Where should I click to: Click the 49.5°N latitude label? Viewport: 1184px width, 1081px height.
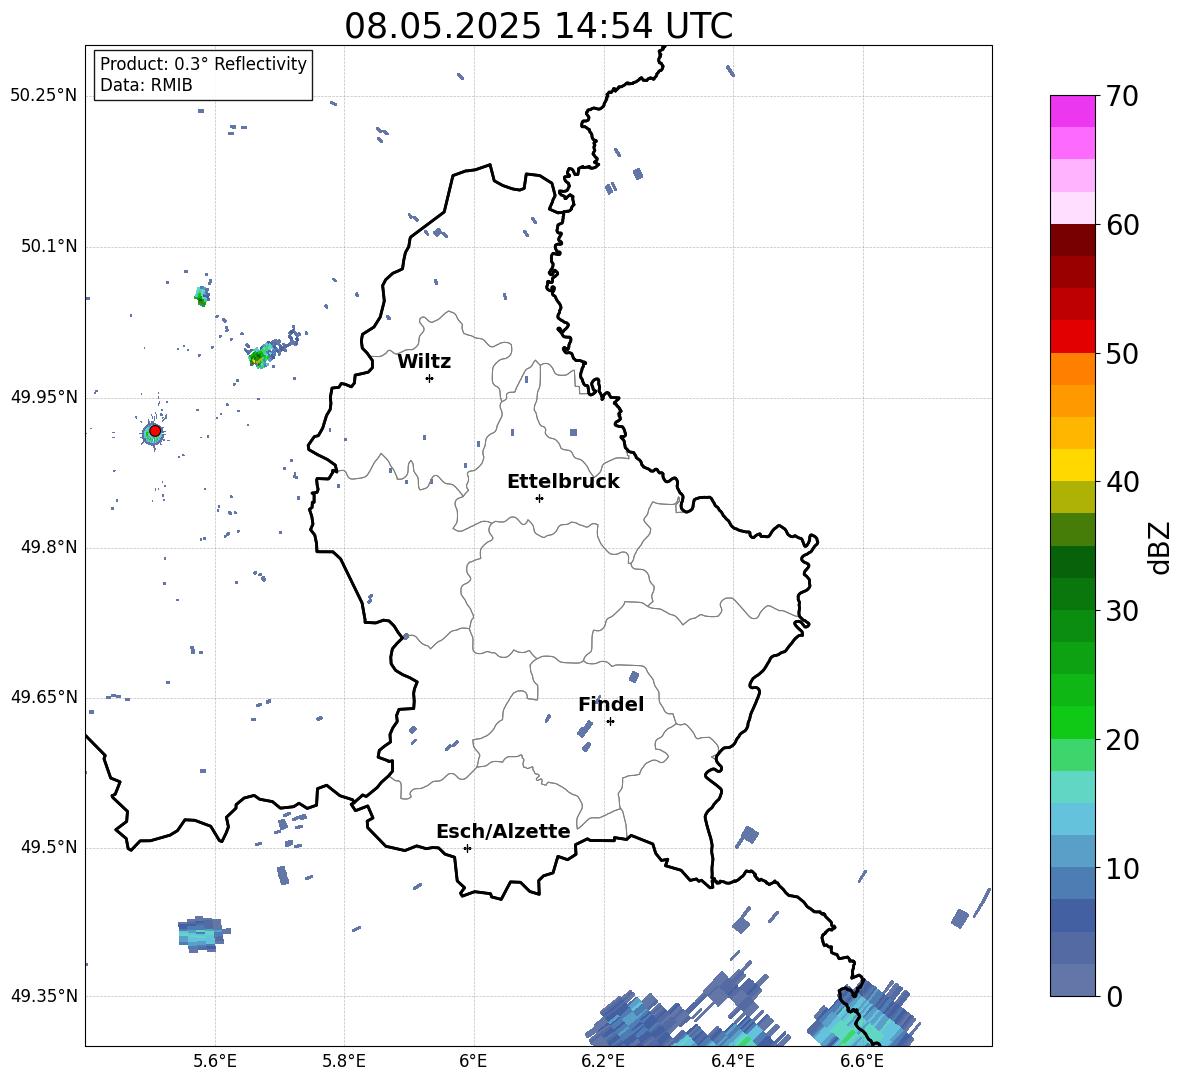point(48,847)
